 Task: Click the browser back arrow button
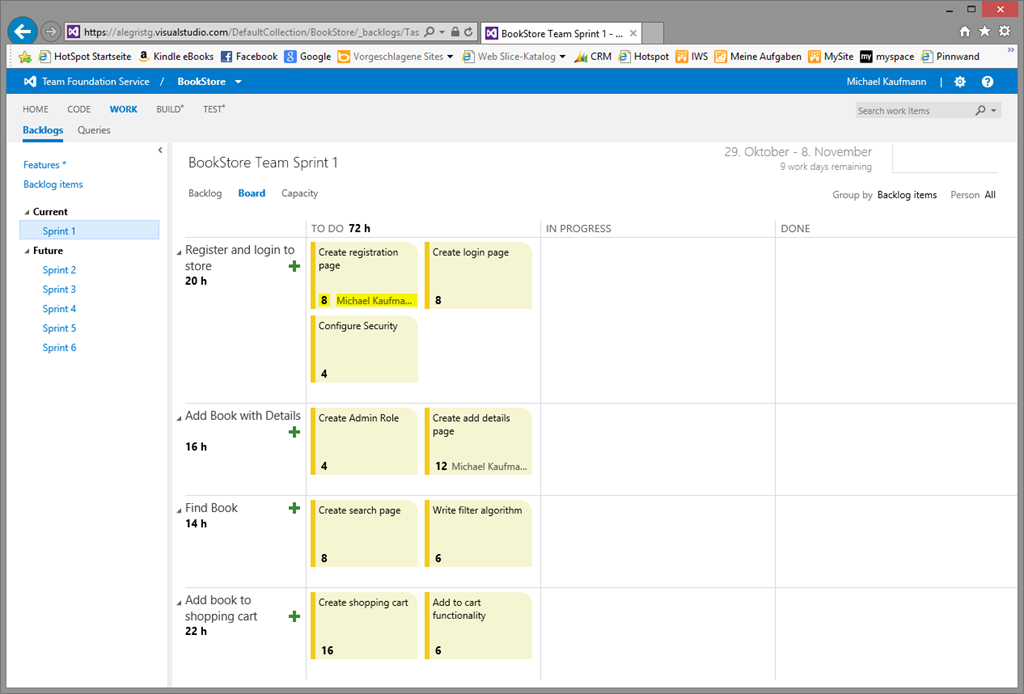pos(22,32)
